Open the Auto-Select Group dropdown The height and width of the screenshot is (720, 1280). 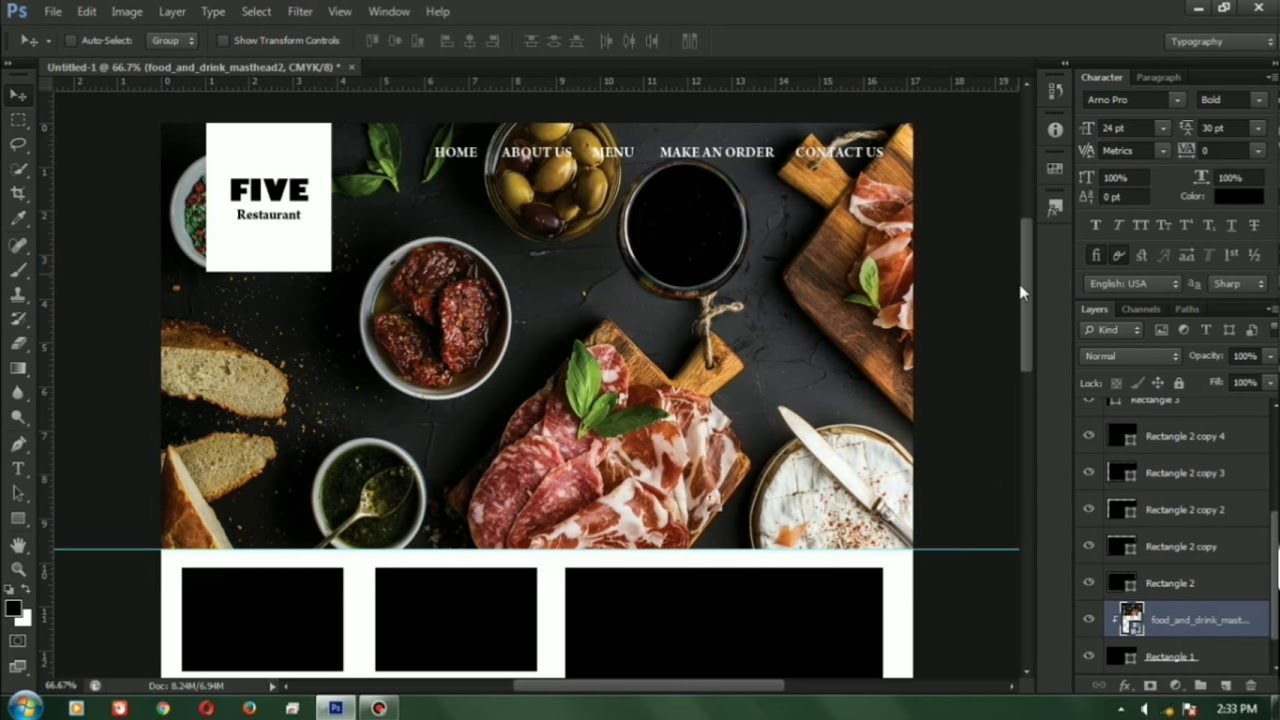pos(173,41)
